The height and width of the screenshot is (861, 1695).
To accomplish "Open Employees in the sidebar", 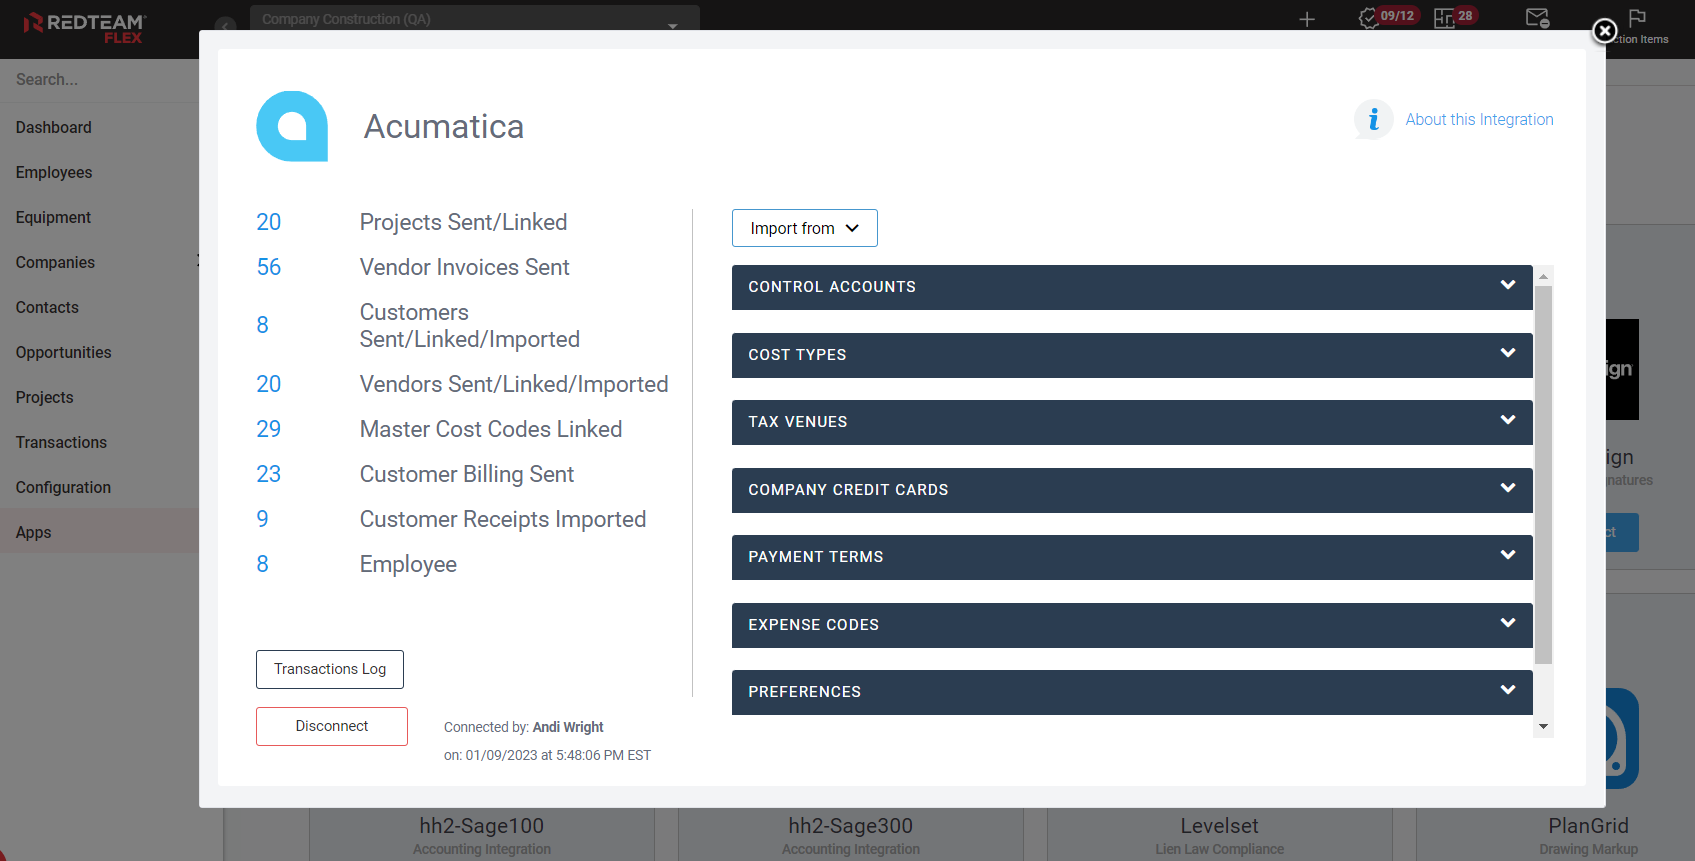I will (x=54, y=172).
